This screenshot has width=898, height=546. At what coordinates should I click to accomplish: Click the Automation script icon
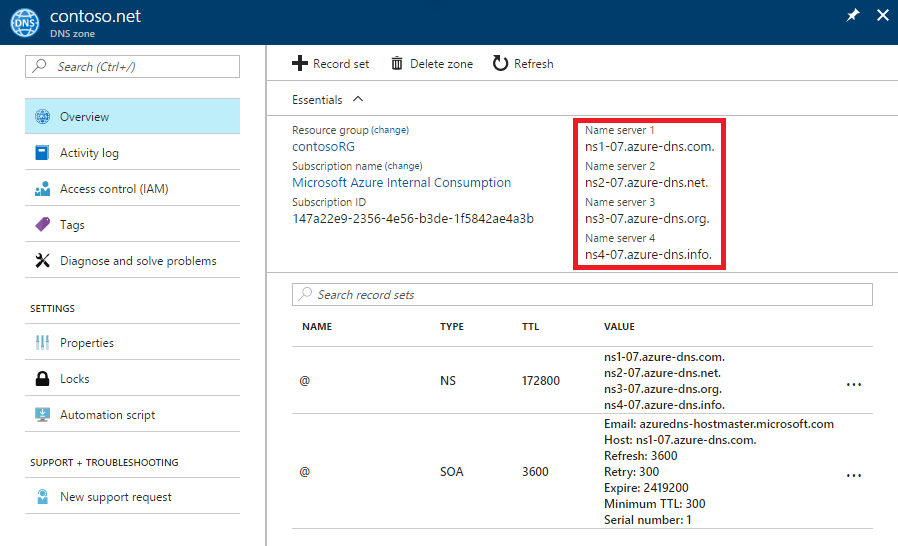click(x=42, y=415)
